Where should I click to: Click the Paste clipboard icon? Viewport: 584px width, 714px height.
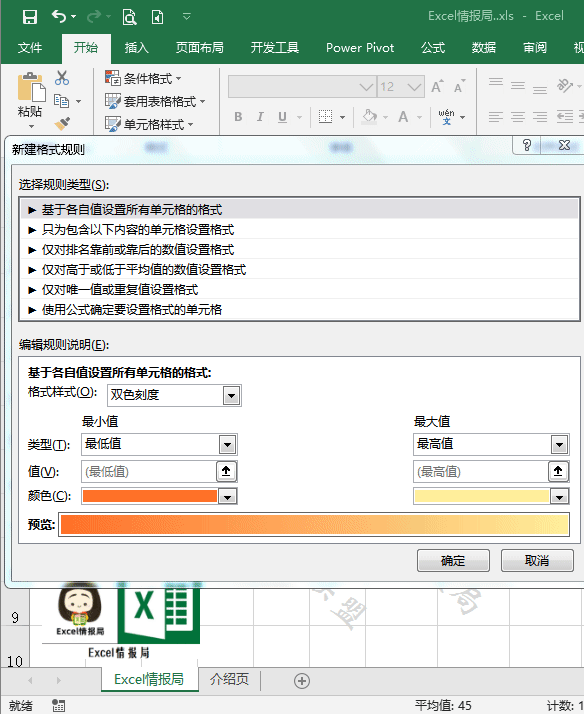click(x=31, y=87)
